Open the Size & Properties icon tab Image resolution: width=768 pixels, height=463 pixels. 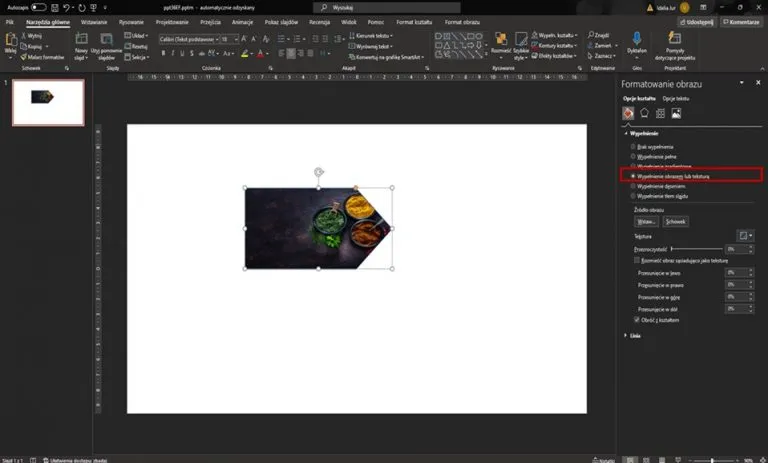point(660,114)
